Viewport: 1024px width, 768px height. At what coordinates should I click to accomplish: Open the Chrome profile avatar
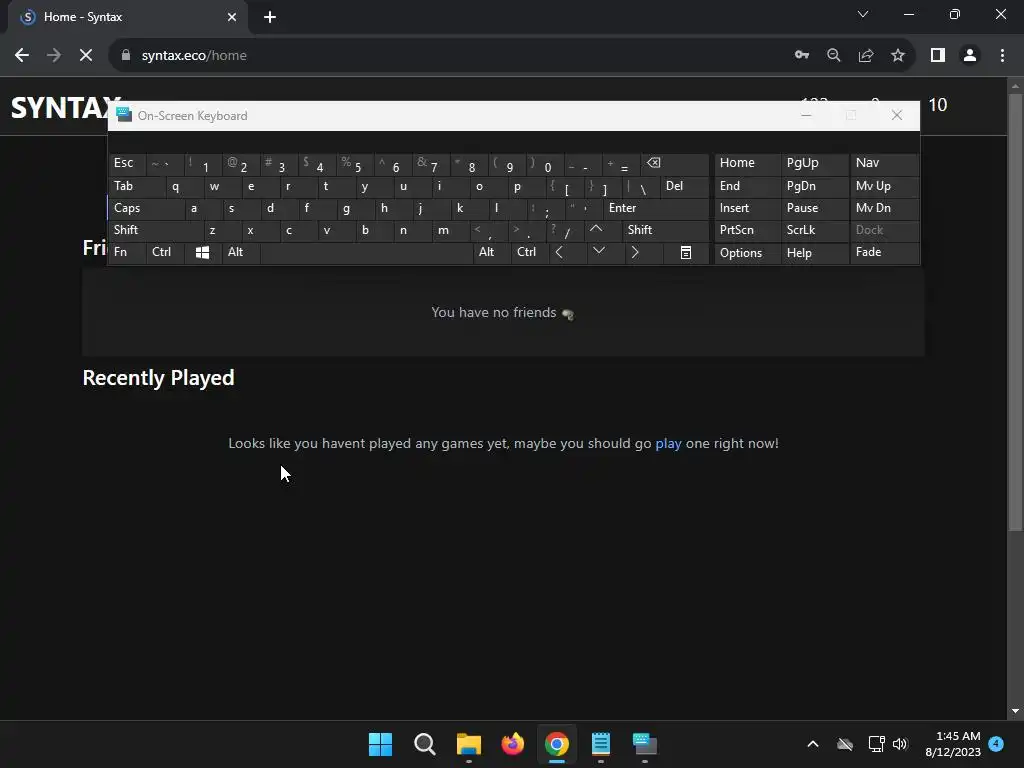coord(970,56)
